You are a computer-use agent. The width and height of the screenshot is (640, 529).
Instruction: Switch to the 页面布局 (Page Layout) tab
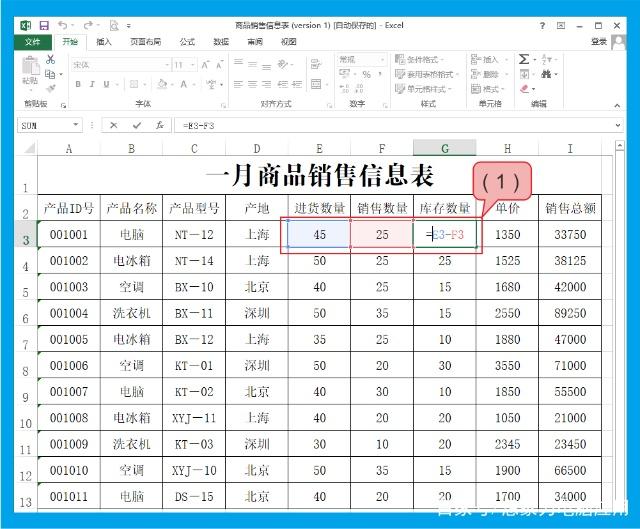pos(145,42)
